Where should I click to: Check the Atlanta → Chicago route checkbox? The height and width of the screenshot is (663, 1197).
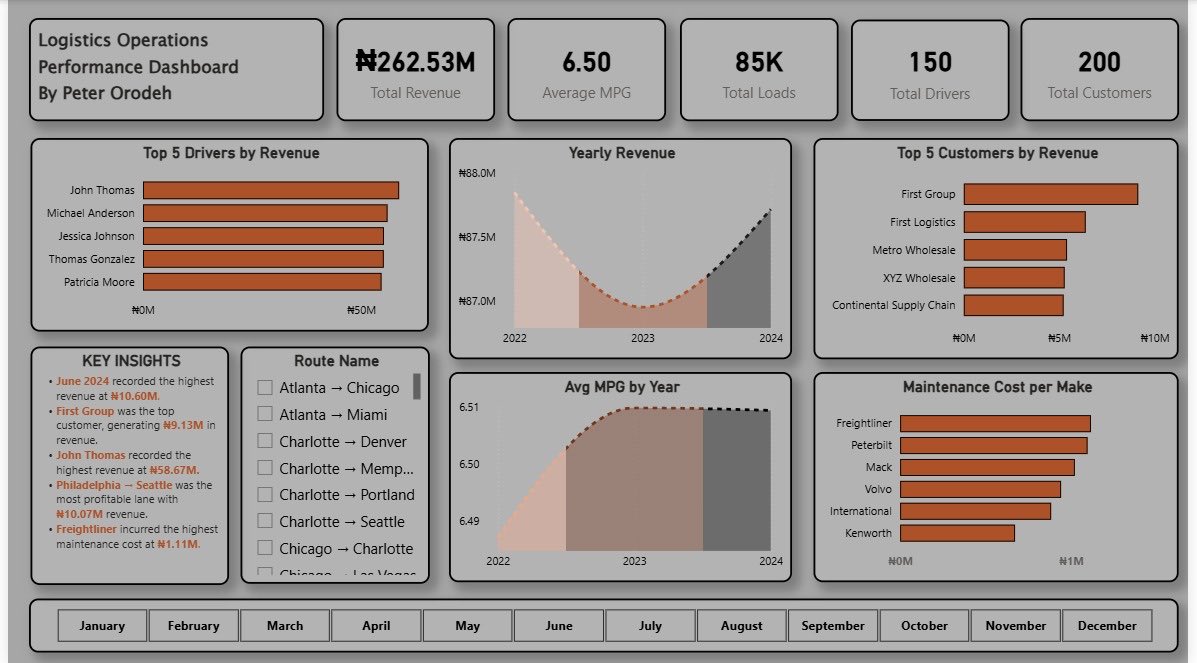265,387
